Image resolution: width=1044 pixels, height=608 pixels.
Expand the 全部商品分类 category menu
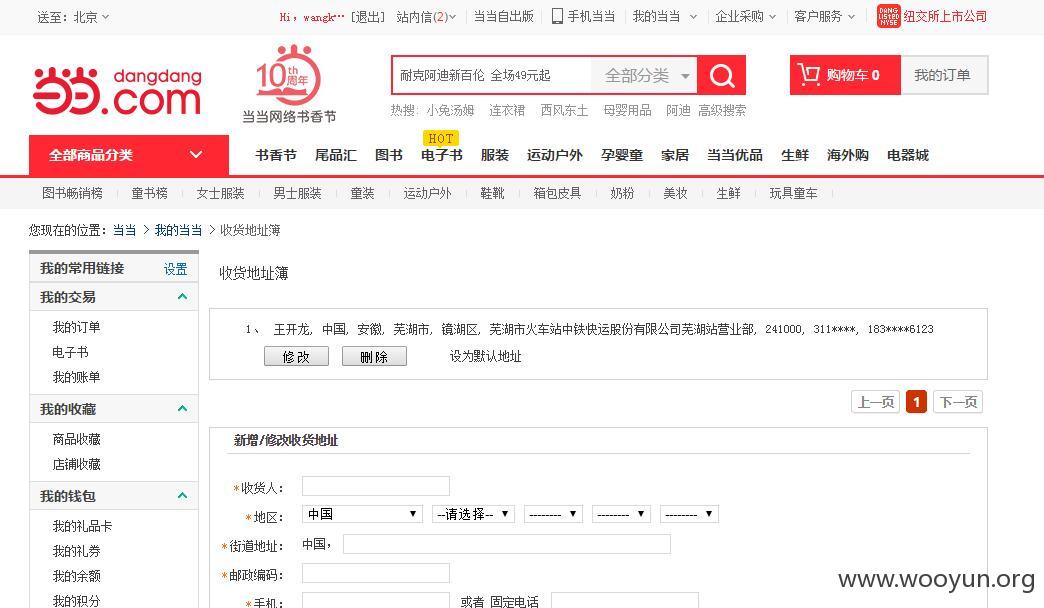pyautogui.click(x=129, y=155)
